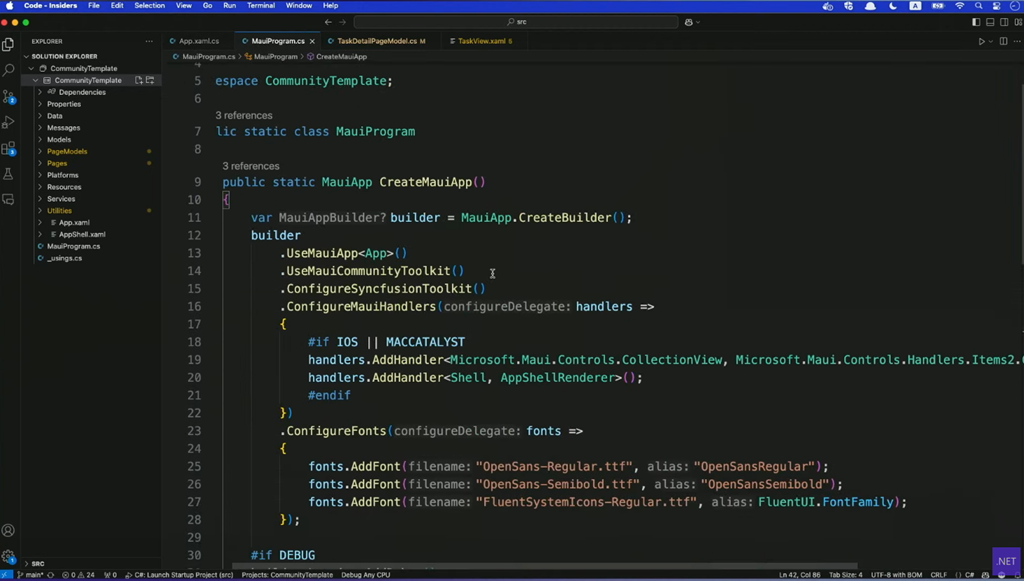
Task: Expand the PageModels folder
Action: [x=67, y=152]
